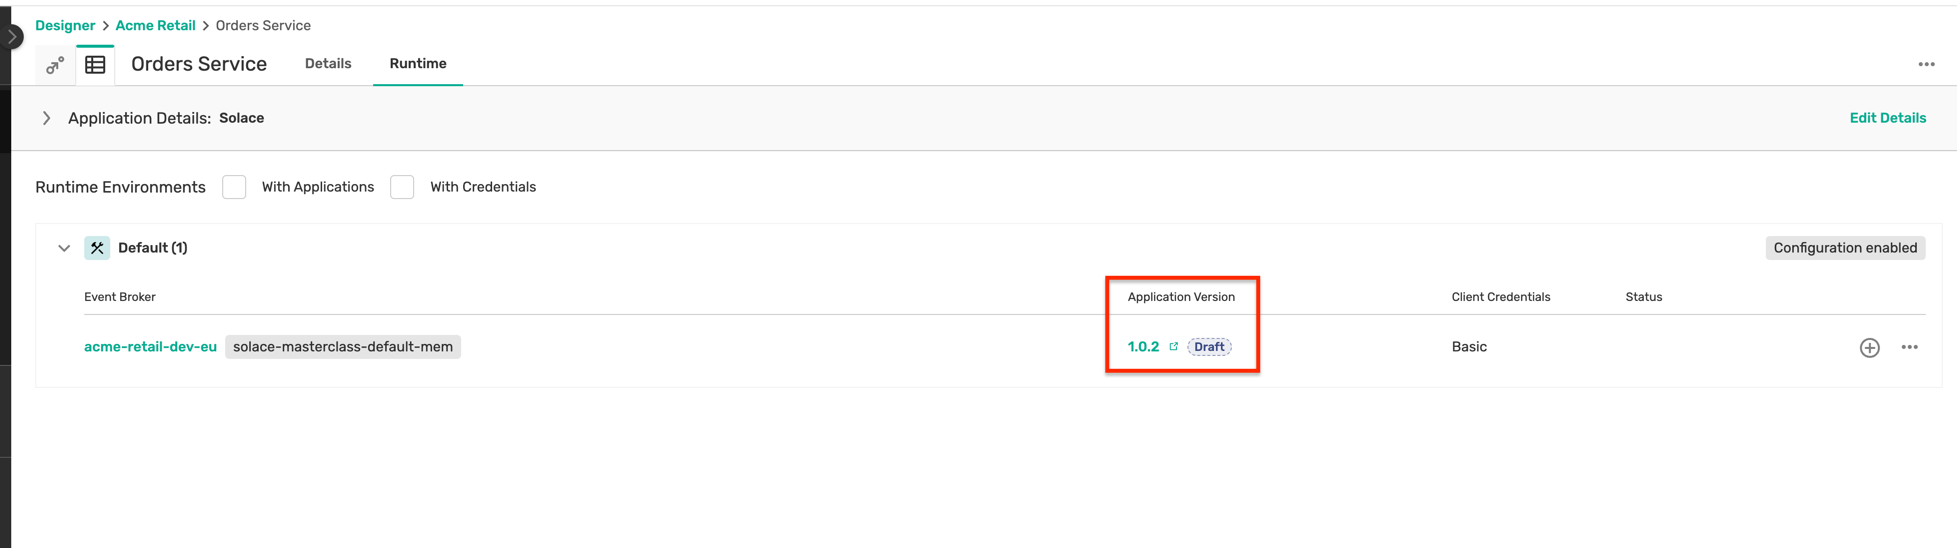The width and height of the screenshot is (1957, 548).
Task: Open external link icon beside version 1.0.2
Action: [x=1174, y=347]
